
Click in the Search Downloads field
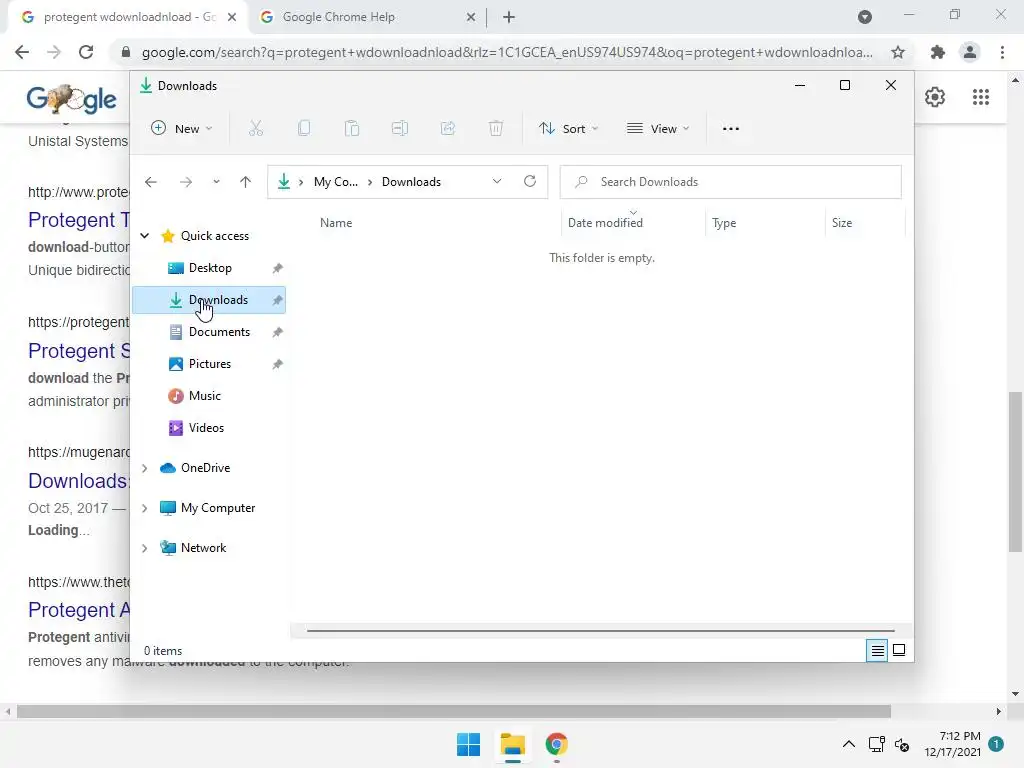[731, 182]
